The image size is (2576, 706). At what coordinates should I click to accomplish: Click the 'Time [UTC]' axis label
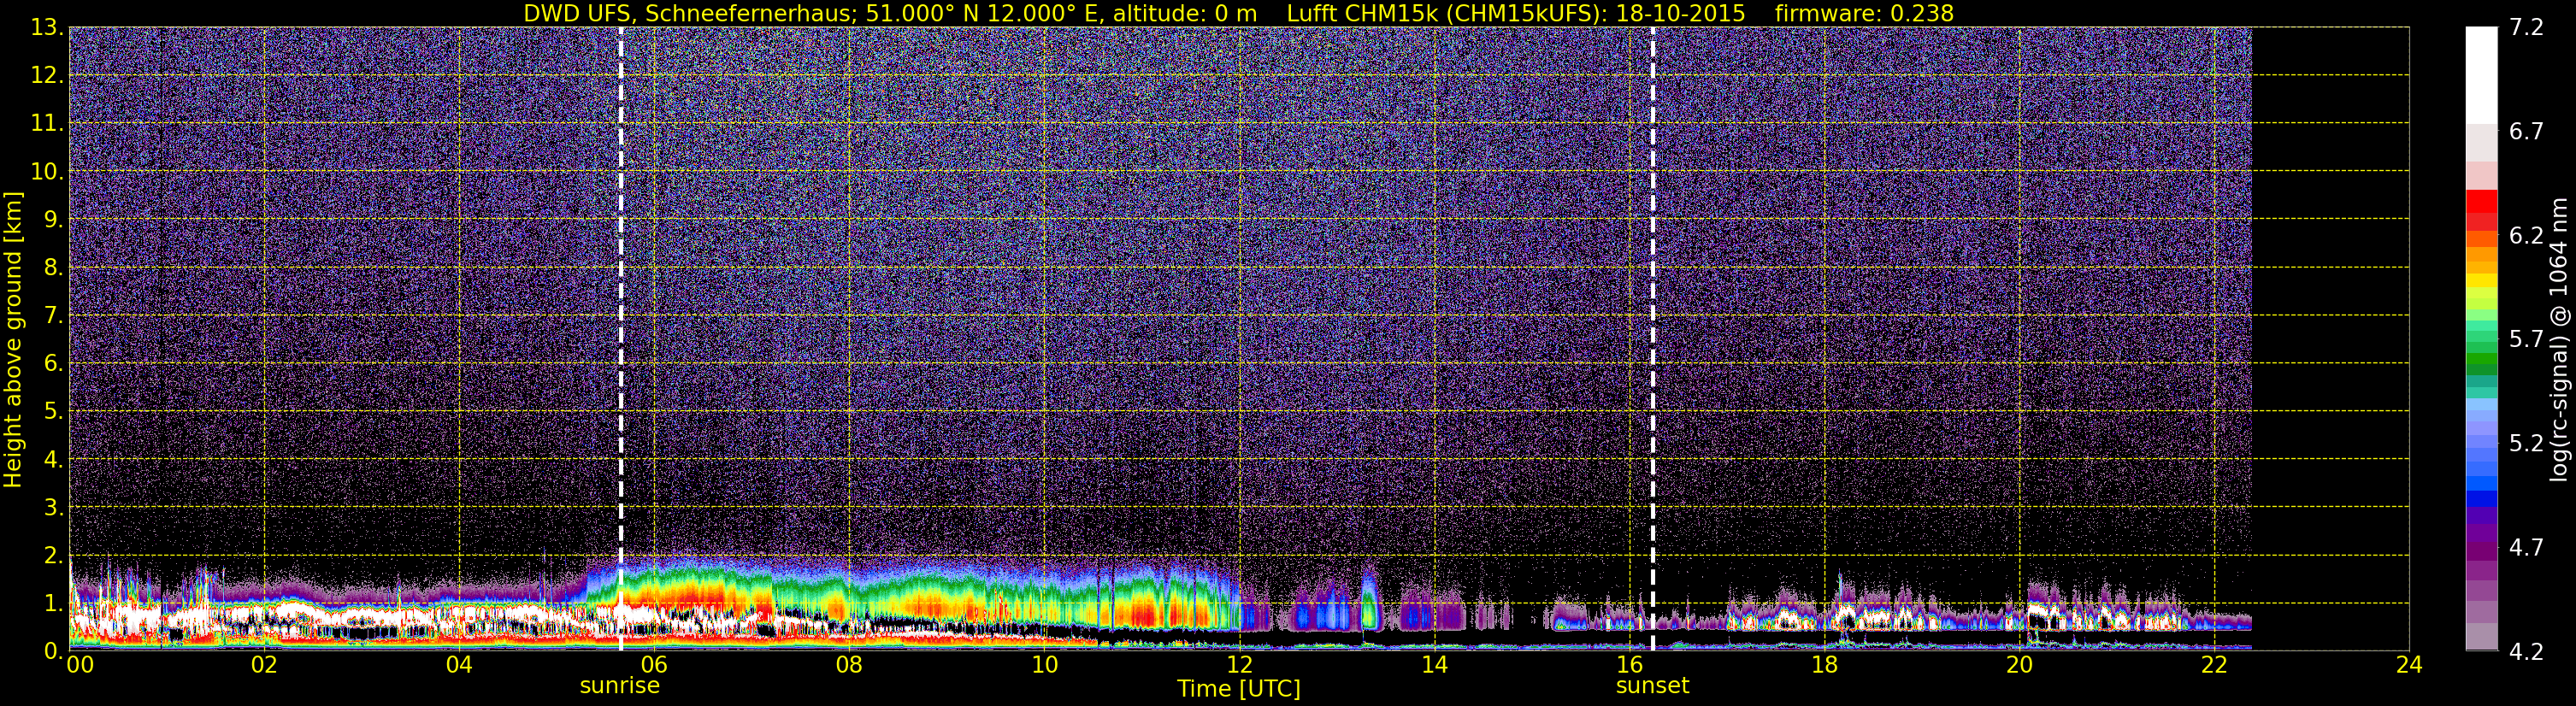[1238, 689]
